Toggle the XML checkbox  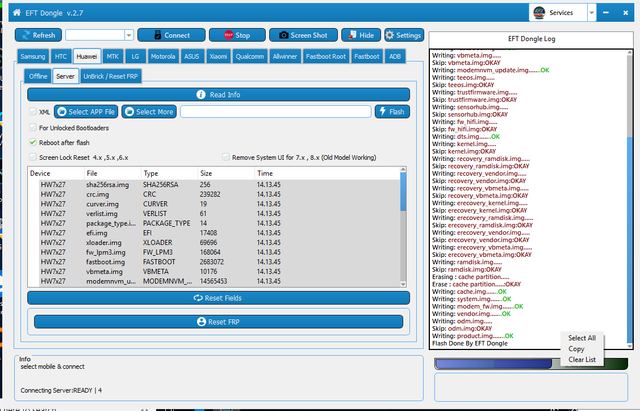click(33, 111)
